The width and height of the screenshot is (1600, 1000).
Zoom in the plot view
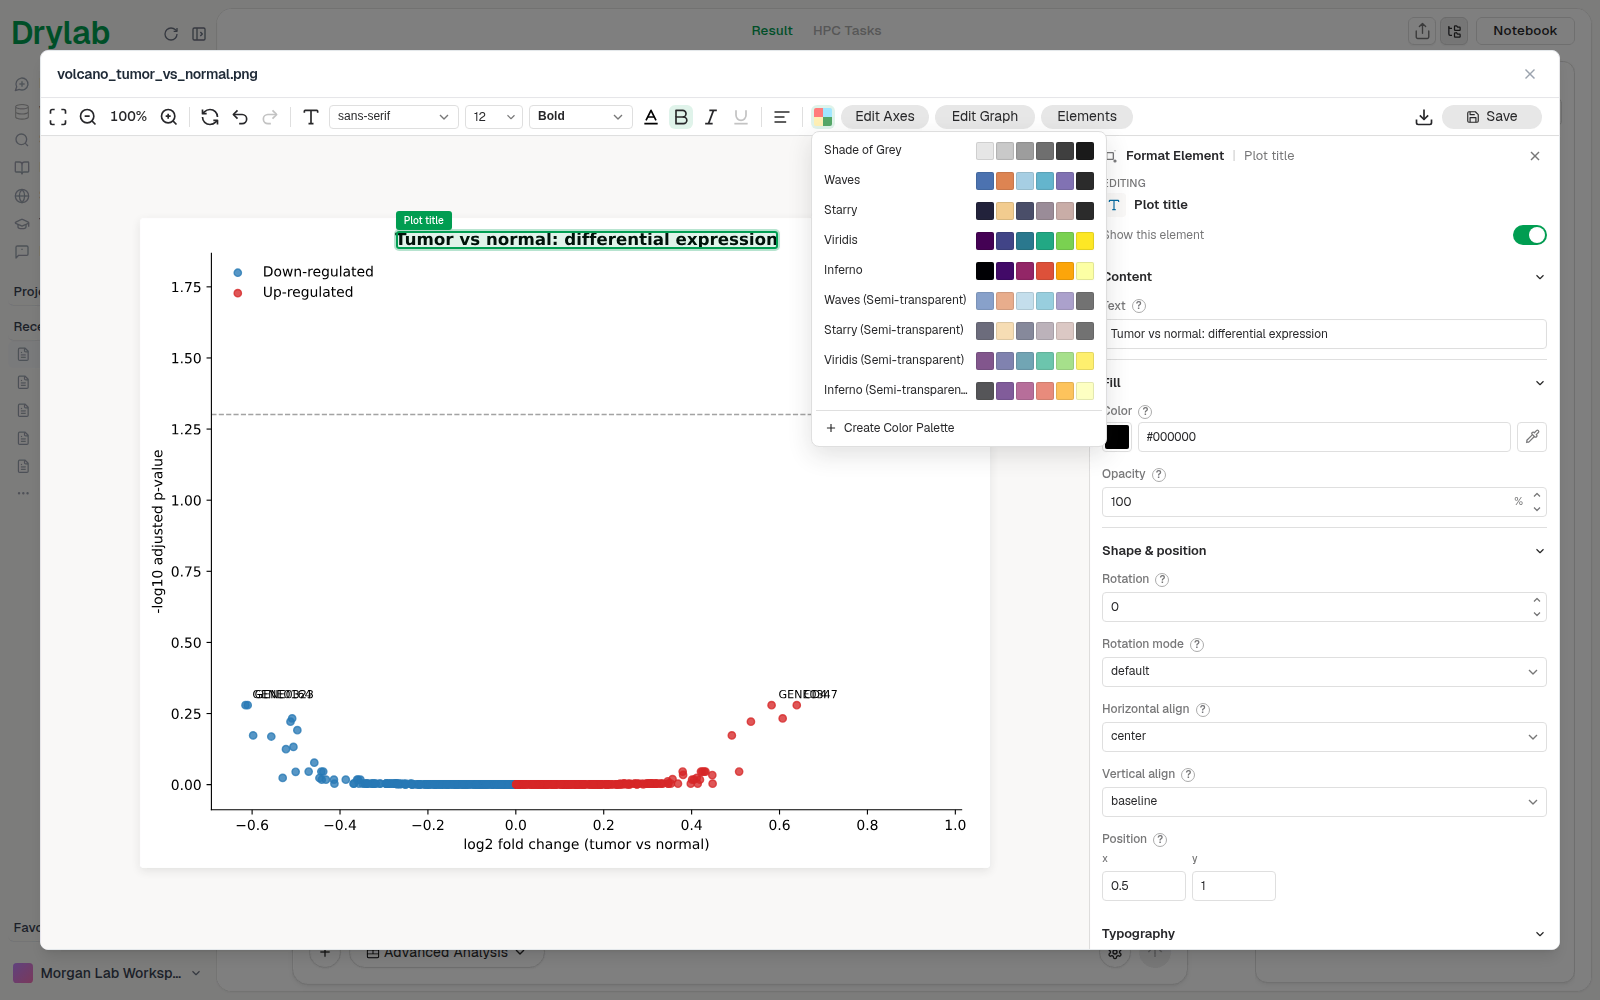(x=169, y=117)
